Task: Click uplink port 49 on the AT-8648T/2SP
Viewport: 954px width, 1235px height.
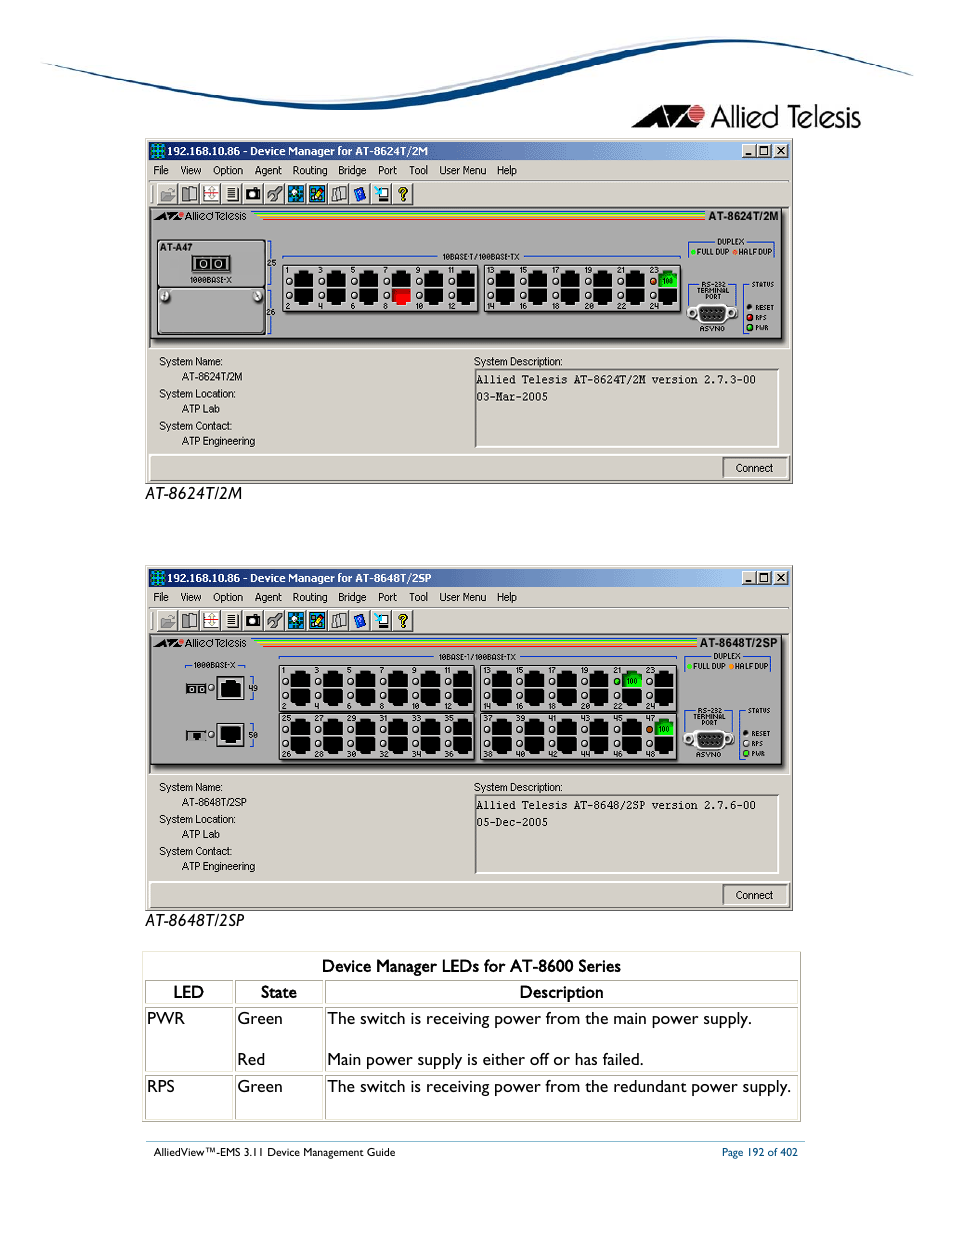Action: (x=231, y=688)
